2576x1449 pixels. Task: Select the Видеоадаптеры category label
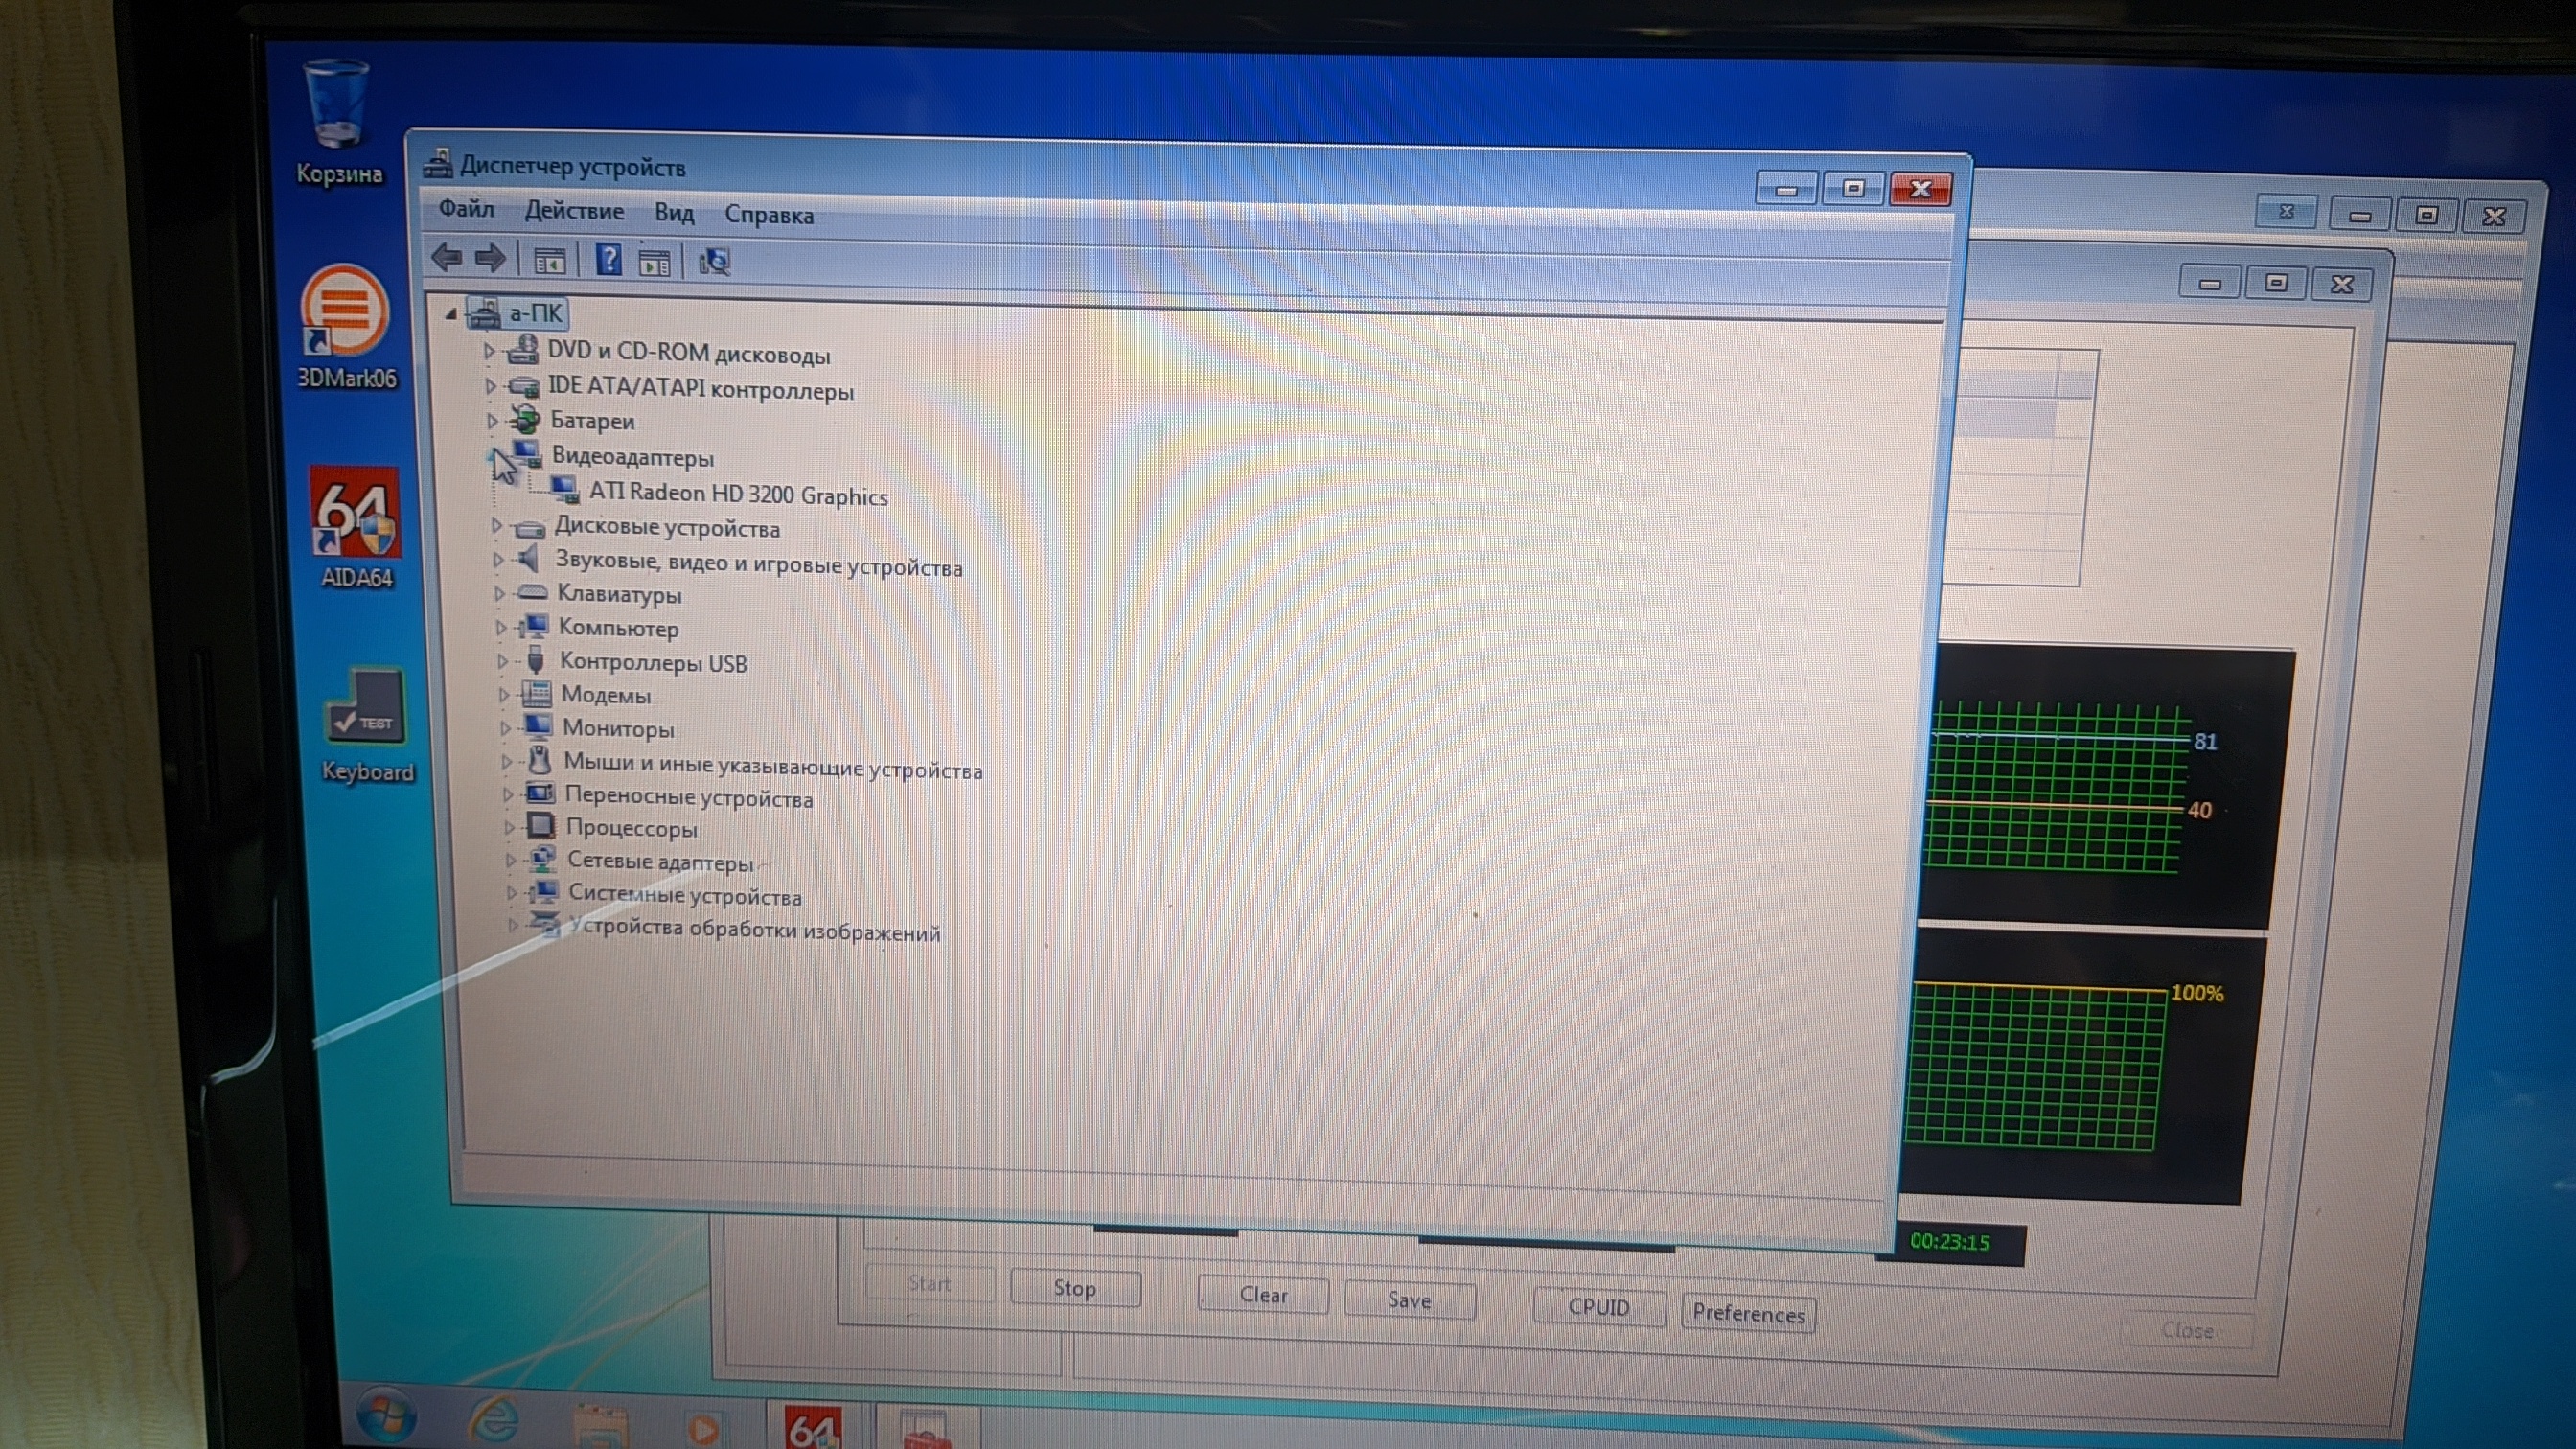pos(633,457)
